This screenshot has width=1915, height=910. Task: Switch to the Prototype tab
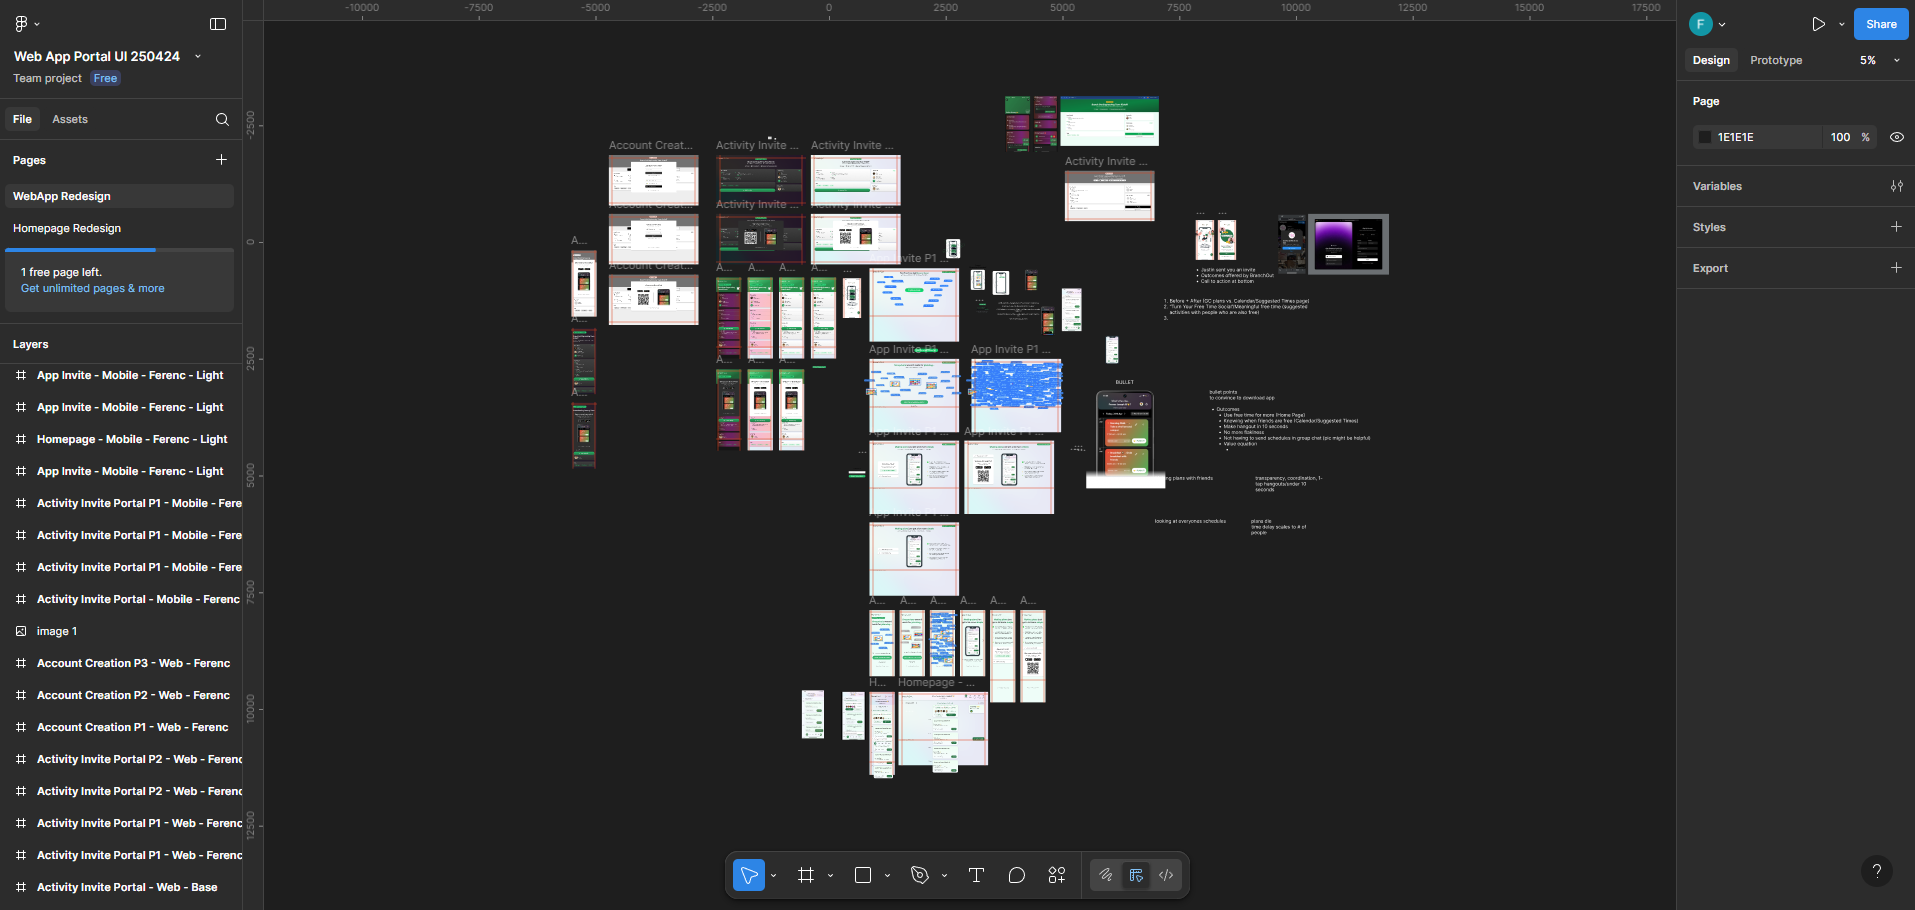pos(1776,60)
